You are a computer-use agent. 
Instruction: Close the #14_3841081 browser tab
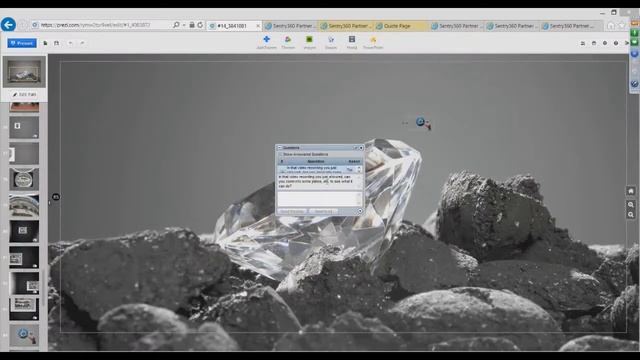[258, 26]
